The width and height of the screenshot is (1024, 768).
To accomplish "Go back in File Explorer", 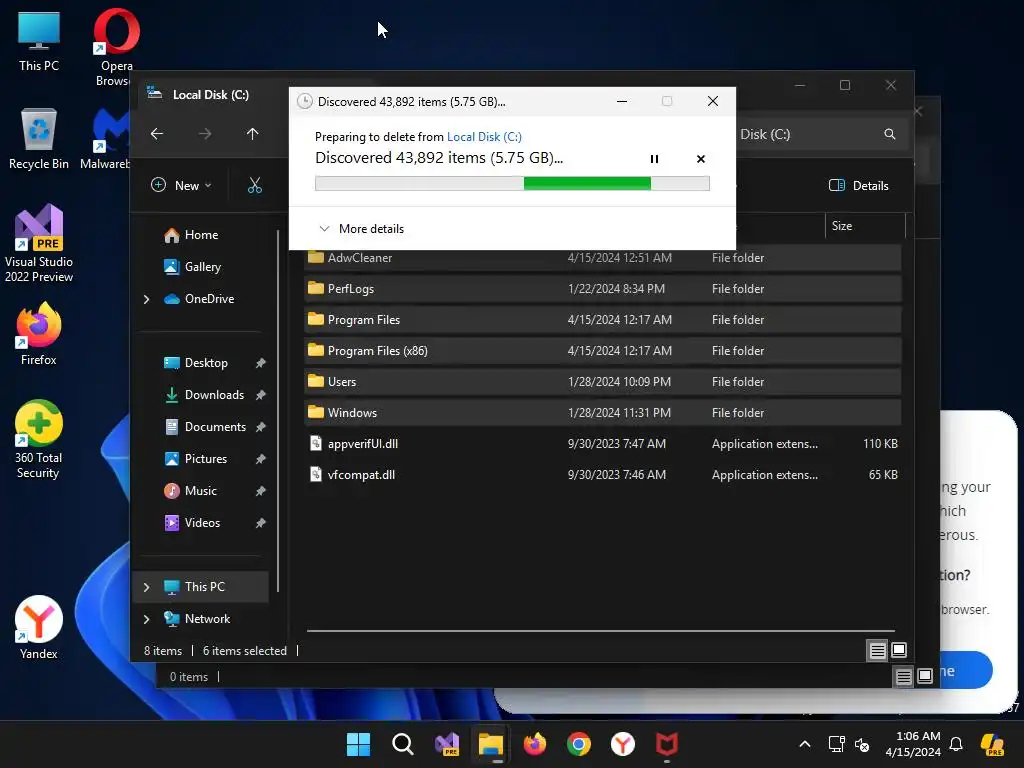I will coord(157,134).
